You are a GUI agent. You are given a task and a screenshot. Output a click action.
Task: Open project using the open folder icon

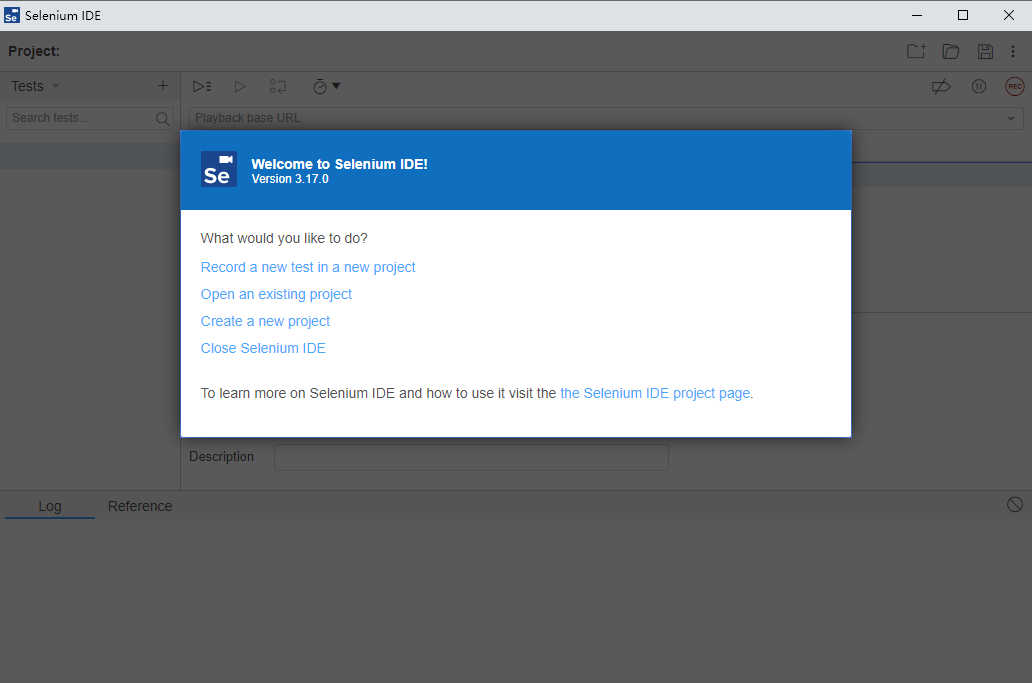pyautogui.click(x=950, y=51)
